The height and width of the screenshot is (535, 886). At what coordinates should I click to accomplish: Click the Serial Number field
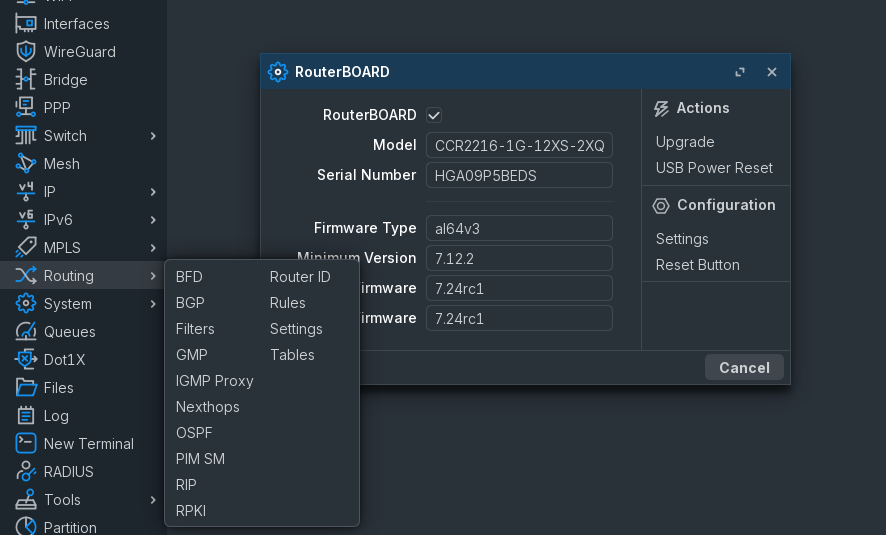coord(519,176)
